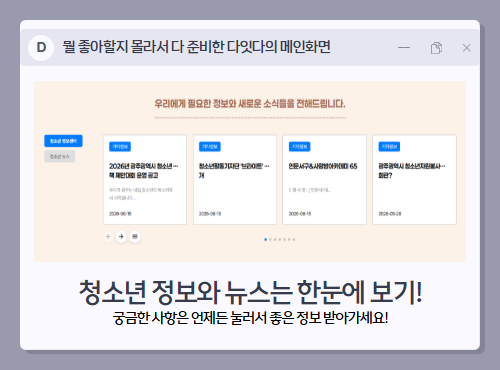This screenshot has width=500, height=370.
Task: Click the overlapping pages icon in title bar
Action: pos(436,48)
